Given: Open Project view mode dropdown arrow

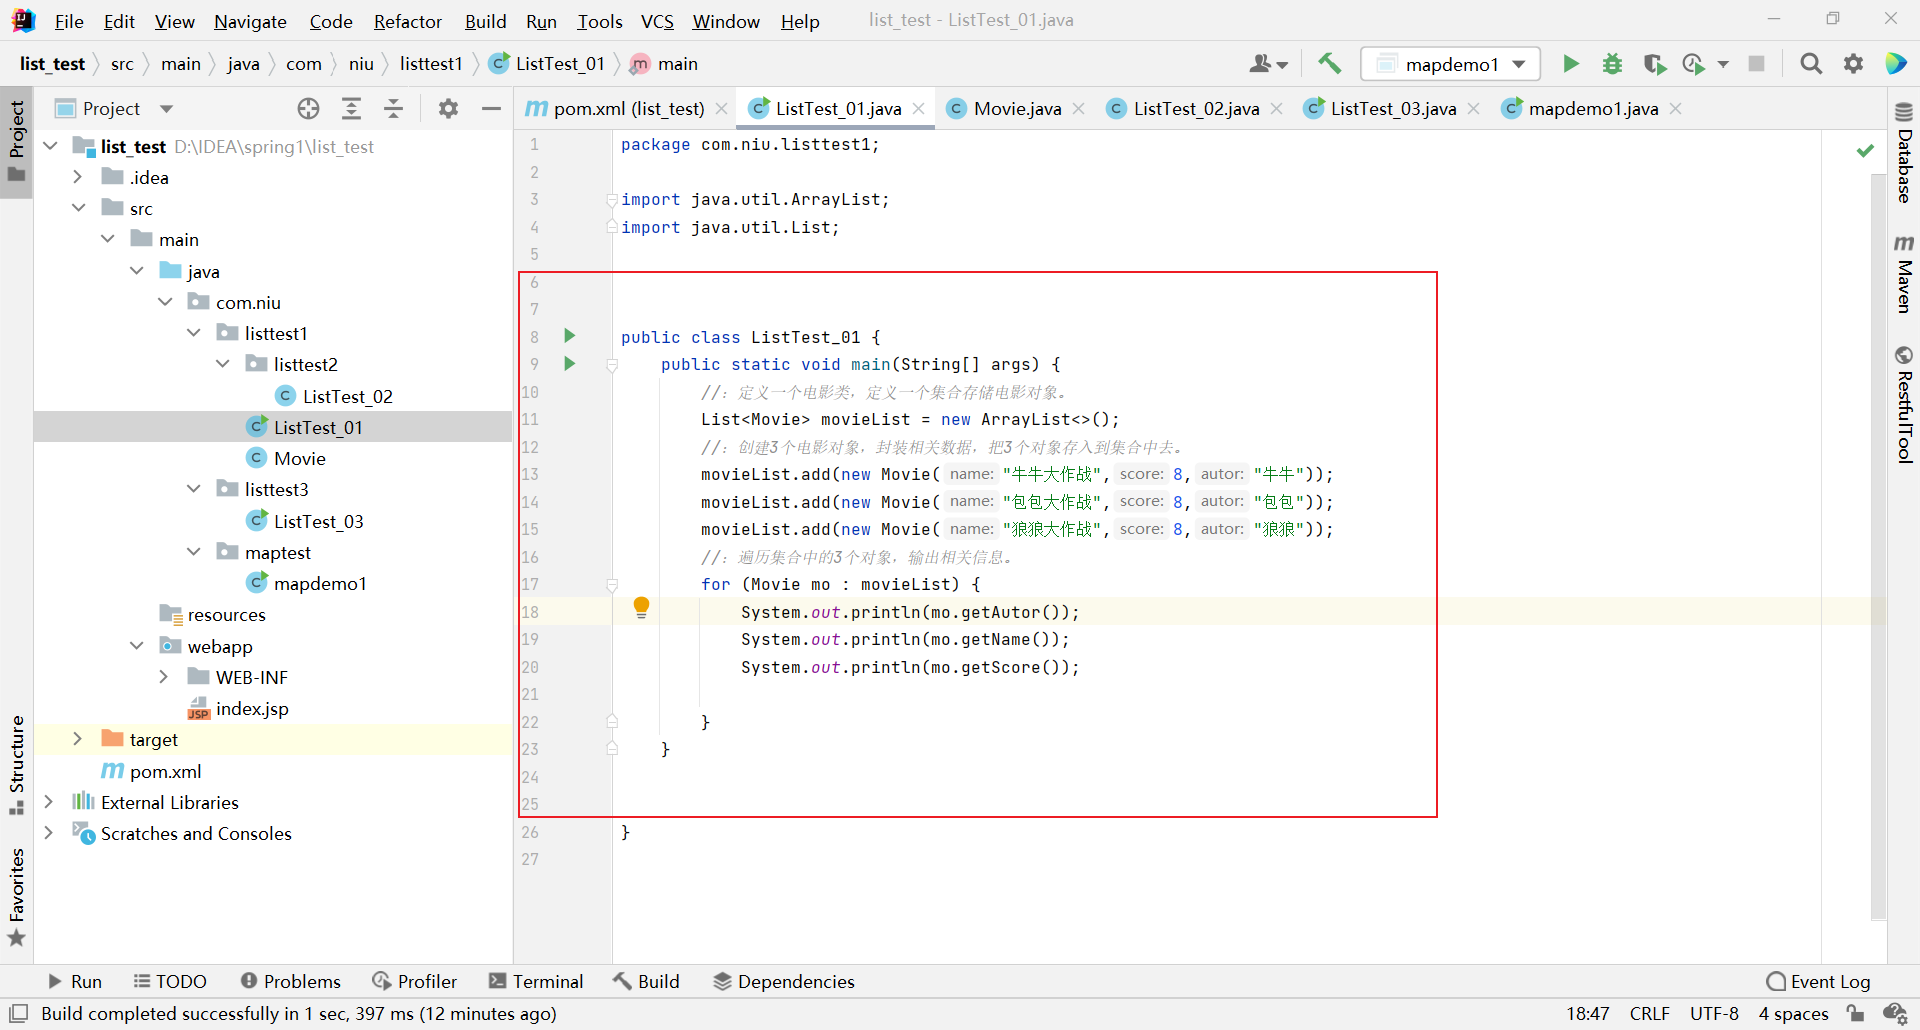Looking at the screenshot, I should (167, 108).
